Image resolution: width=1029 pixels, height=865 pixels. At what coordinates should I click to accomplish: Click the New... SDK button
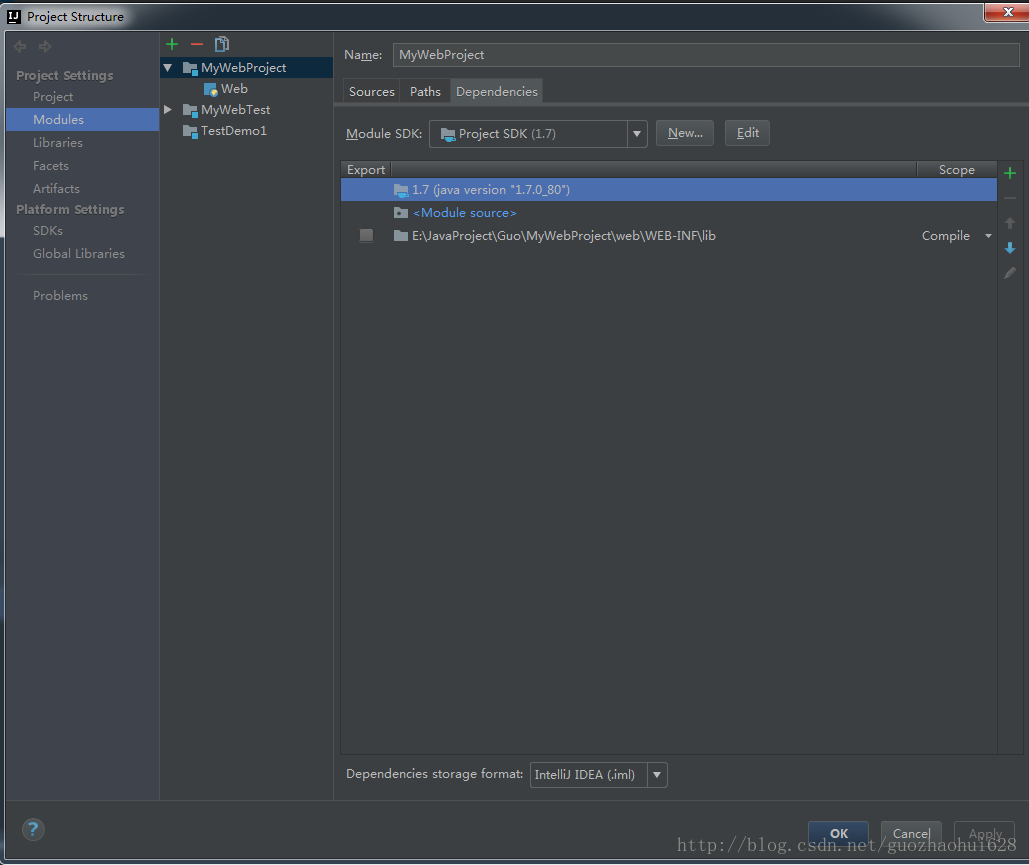[684, 133]
